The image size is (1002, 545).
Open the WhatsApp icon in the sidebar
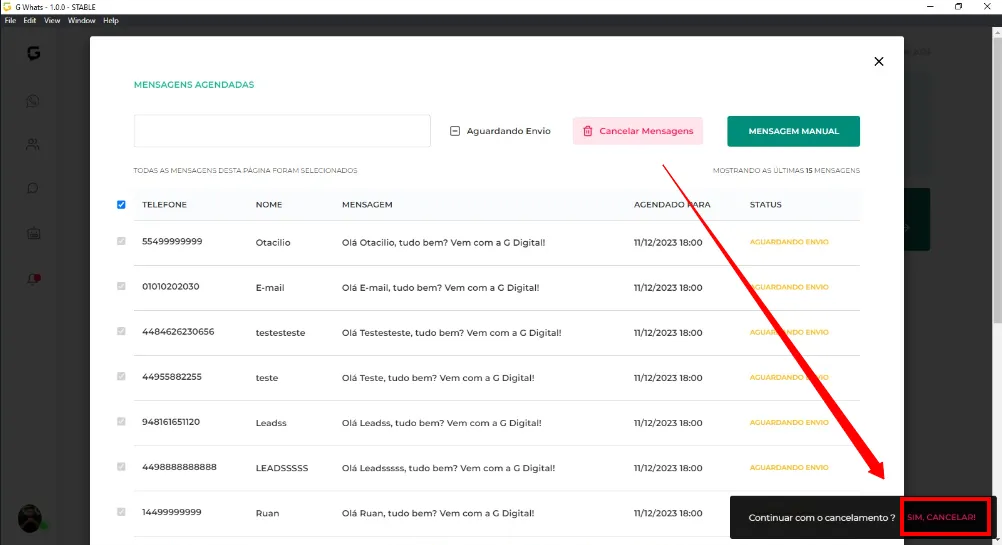(33, 101)
